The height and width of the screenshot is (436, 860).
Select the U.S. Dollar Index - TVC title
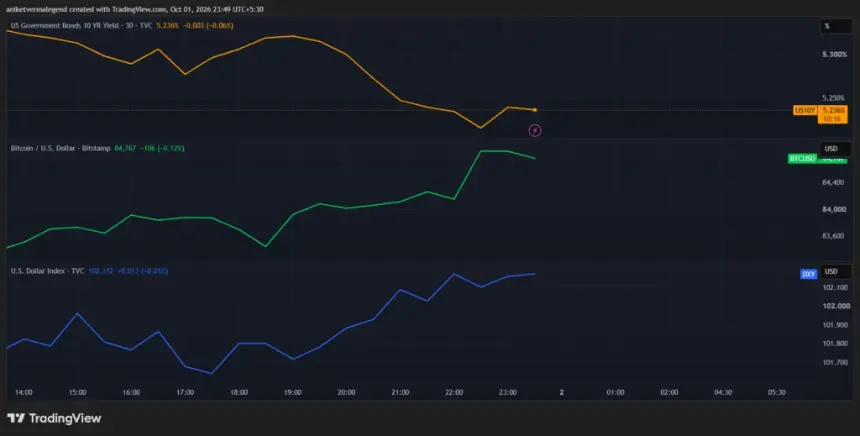click(x=47, y=271)
